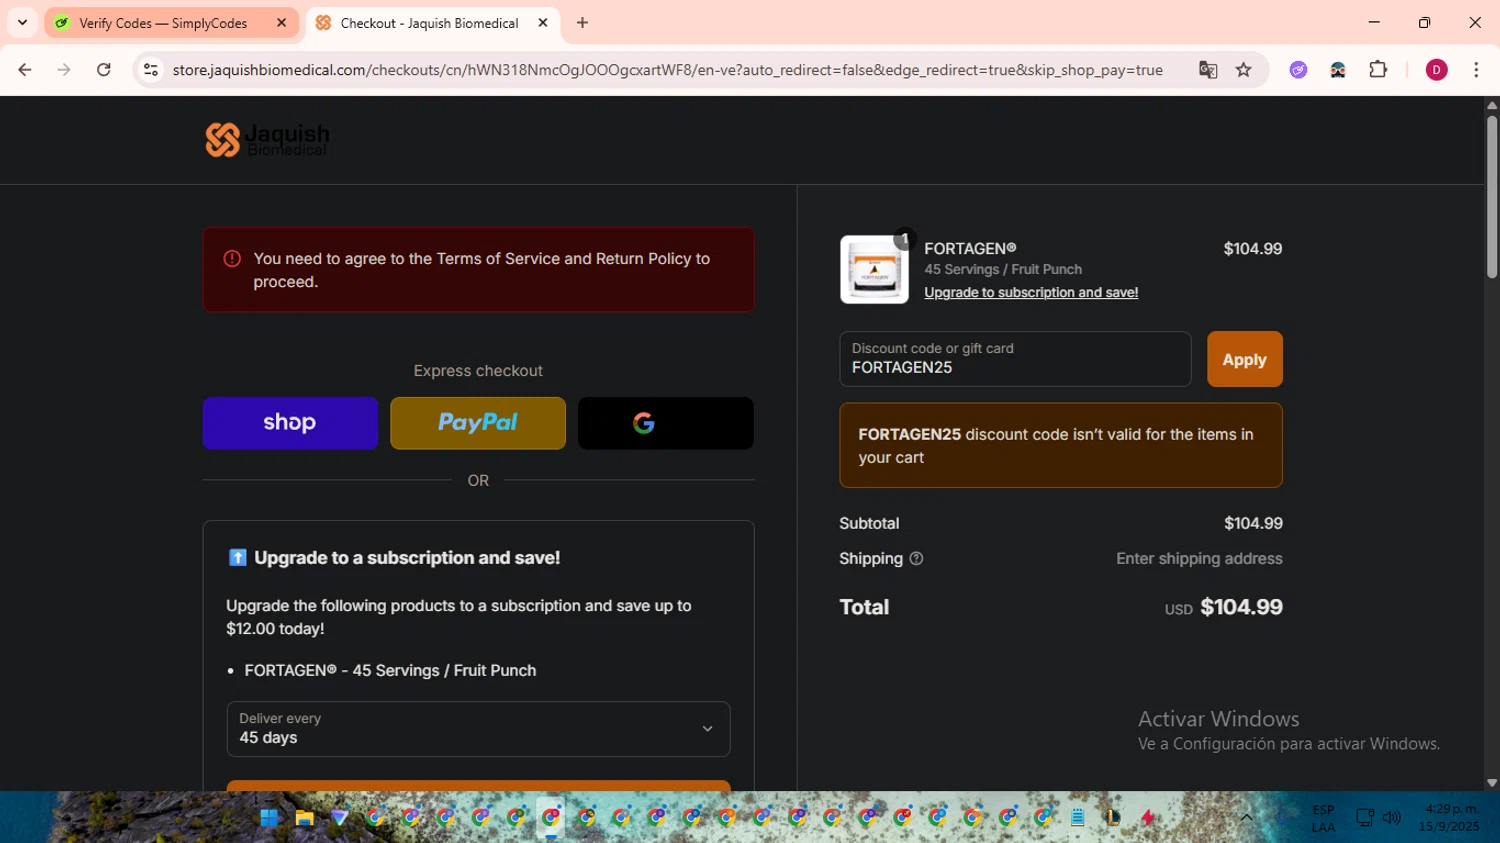Screen dimensions: 1500x843
Task: Open the Windows Start menu
Action: click(269, 818)
